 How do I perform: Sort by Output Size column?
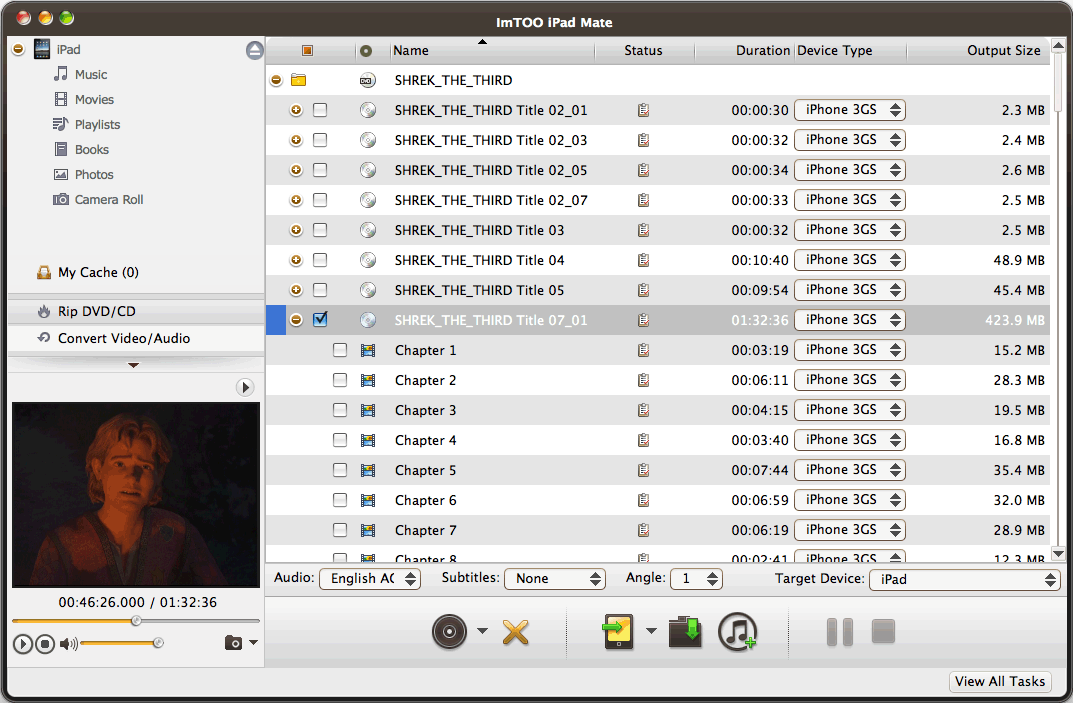(978, 51)
